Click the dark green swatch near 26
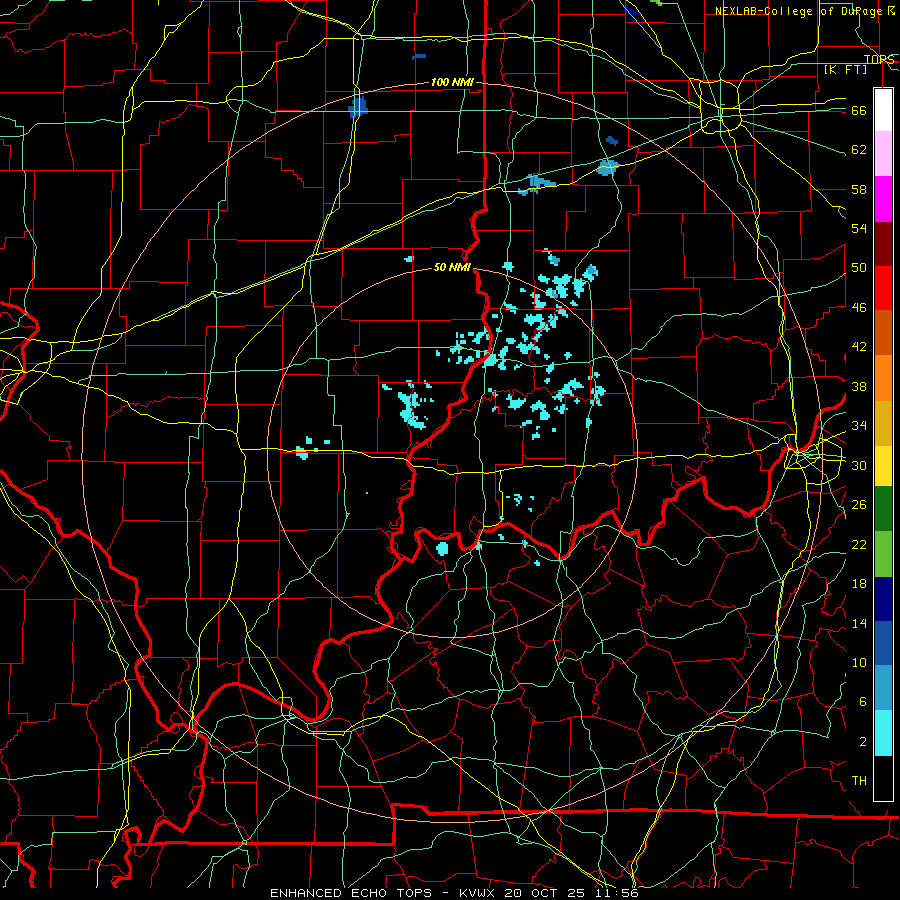Screen dimensions: 900x900 point(883,509)
